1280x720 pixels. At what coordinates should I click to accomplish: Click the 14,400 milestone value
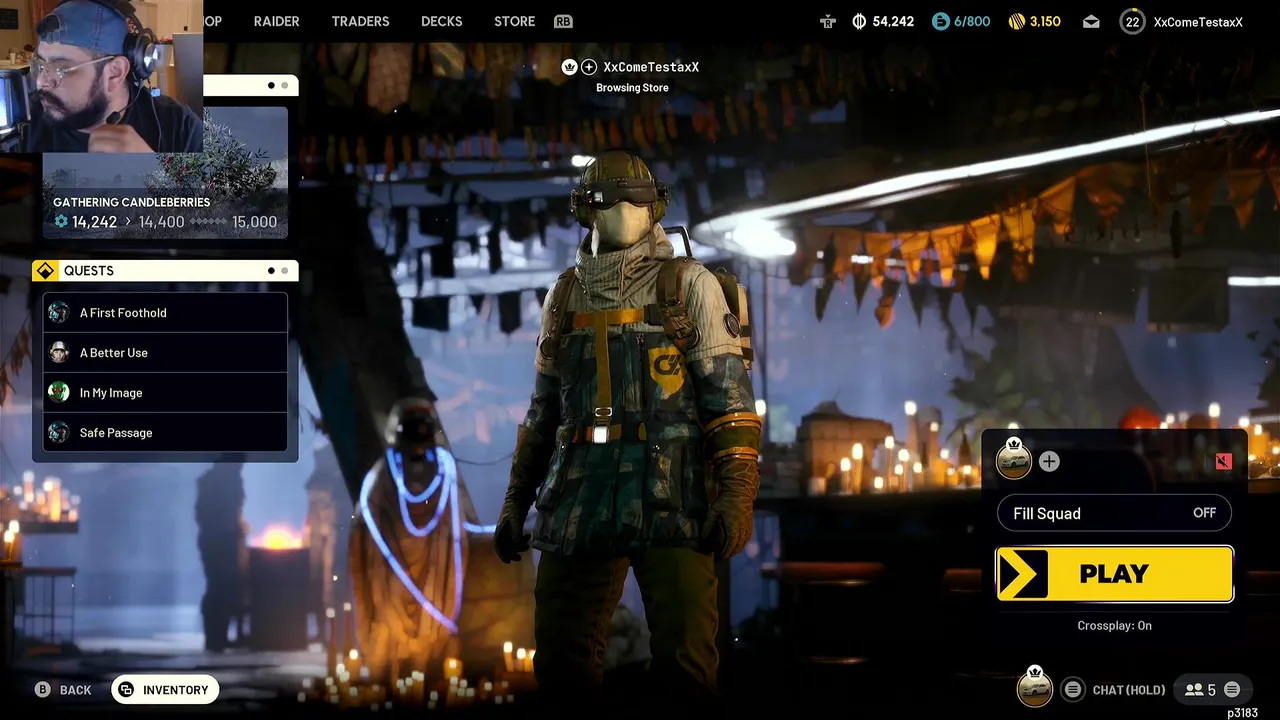click(161, 222)
